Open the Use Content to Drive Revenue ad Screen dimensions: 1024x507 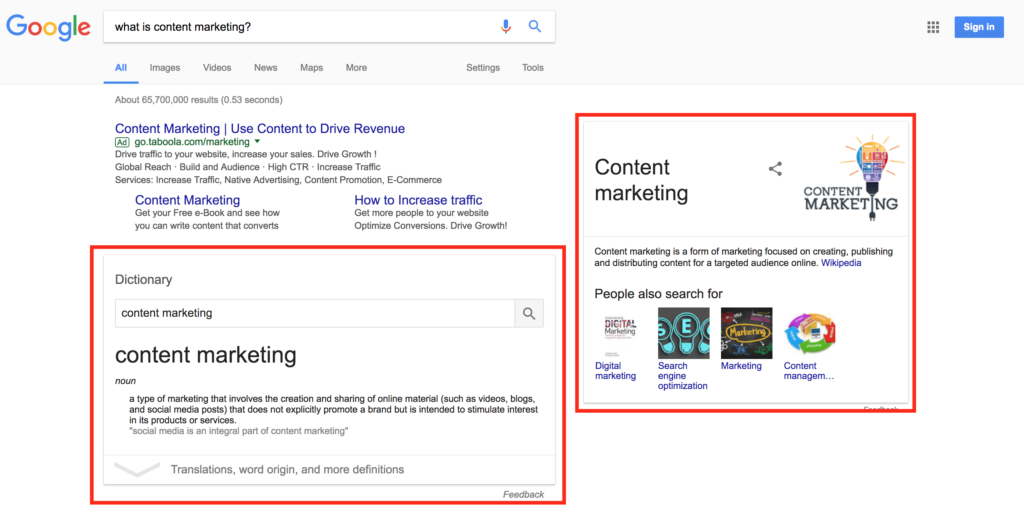[x=260, y=128]
